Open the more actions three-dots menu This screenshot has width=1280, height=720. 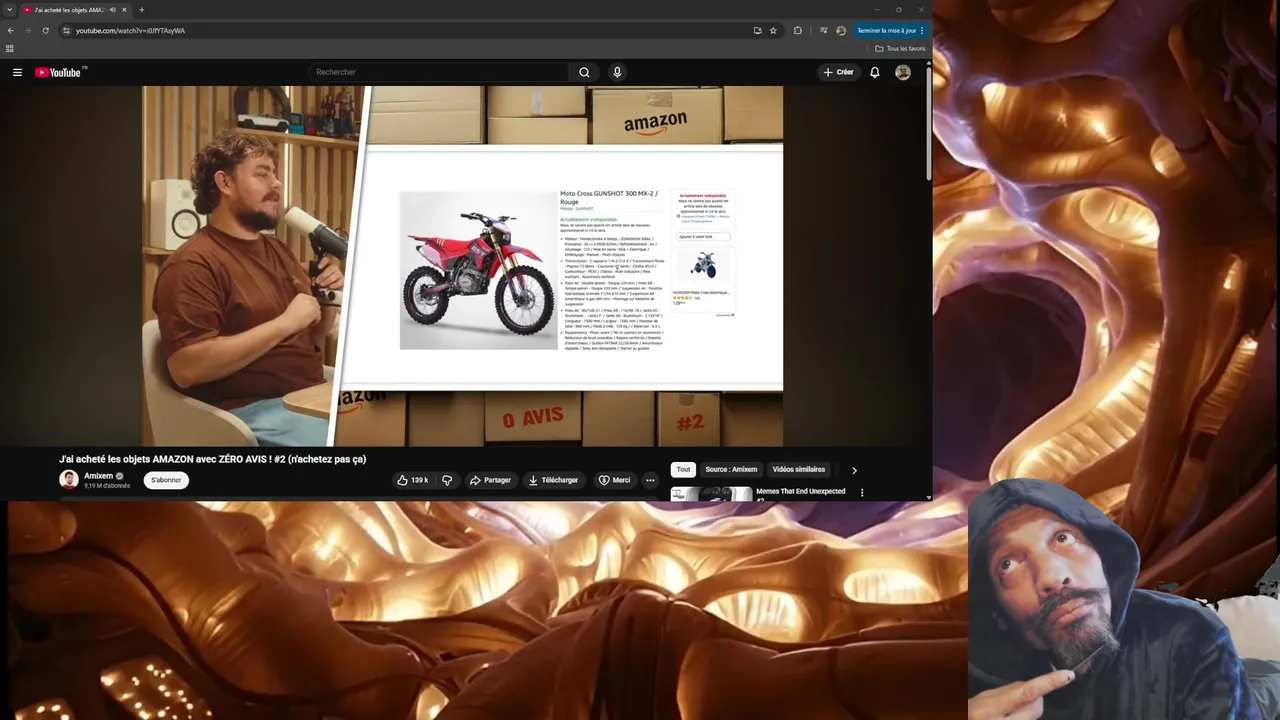point(650,480)
